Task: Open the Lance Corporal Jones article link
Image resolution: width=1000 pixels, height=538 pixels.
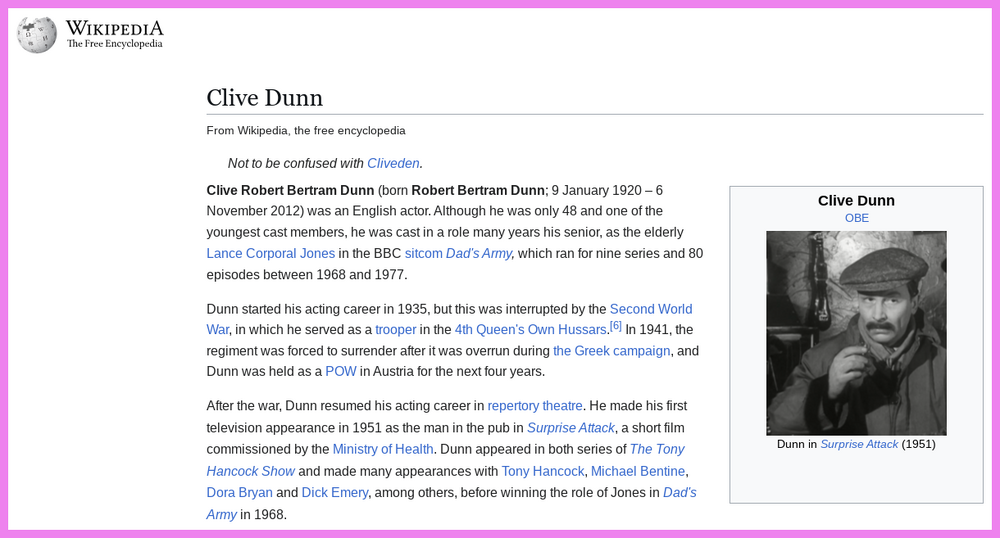Action: 270,253
